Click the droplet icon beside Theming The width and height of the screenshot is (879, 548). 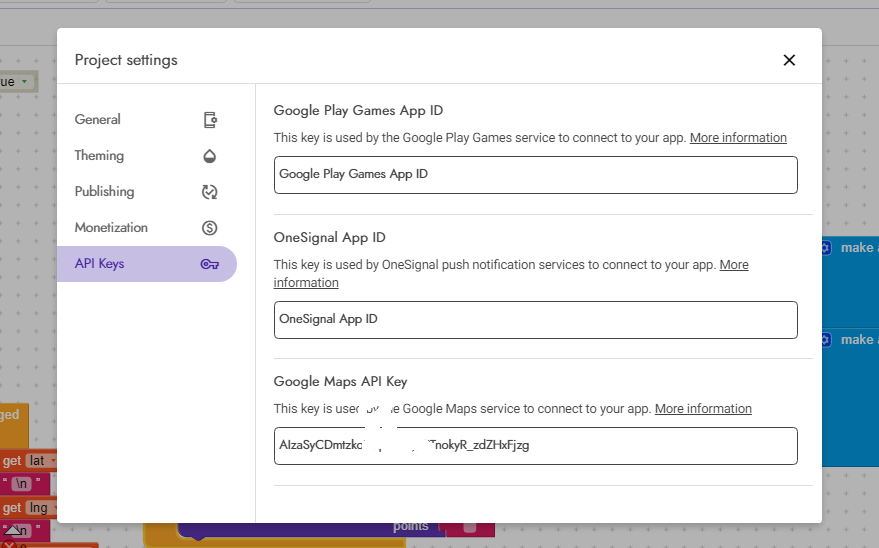(210, 156)
